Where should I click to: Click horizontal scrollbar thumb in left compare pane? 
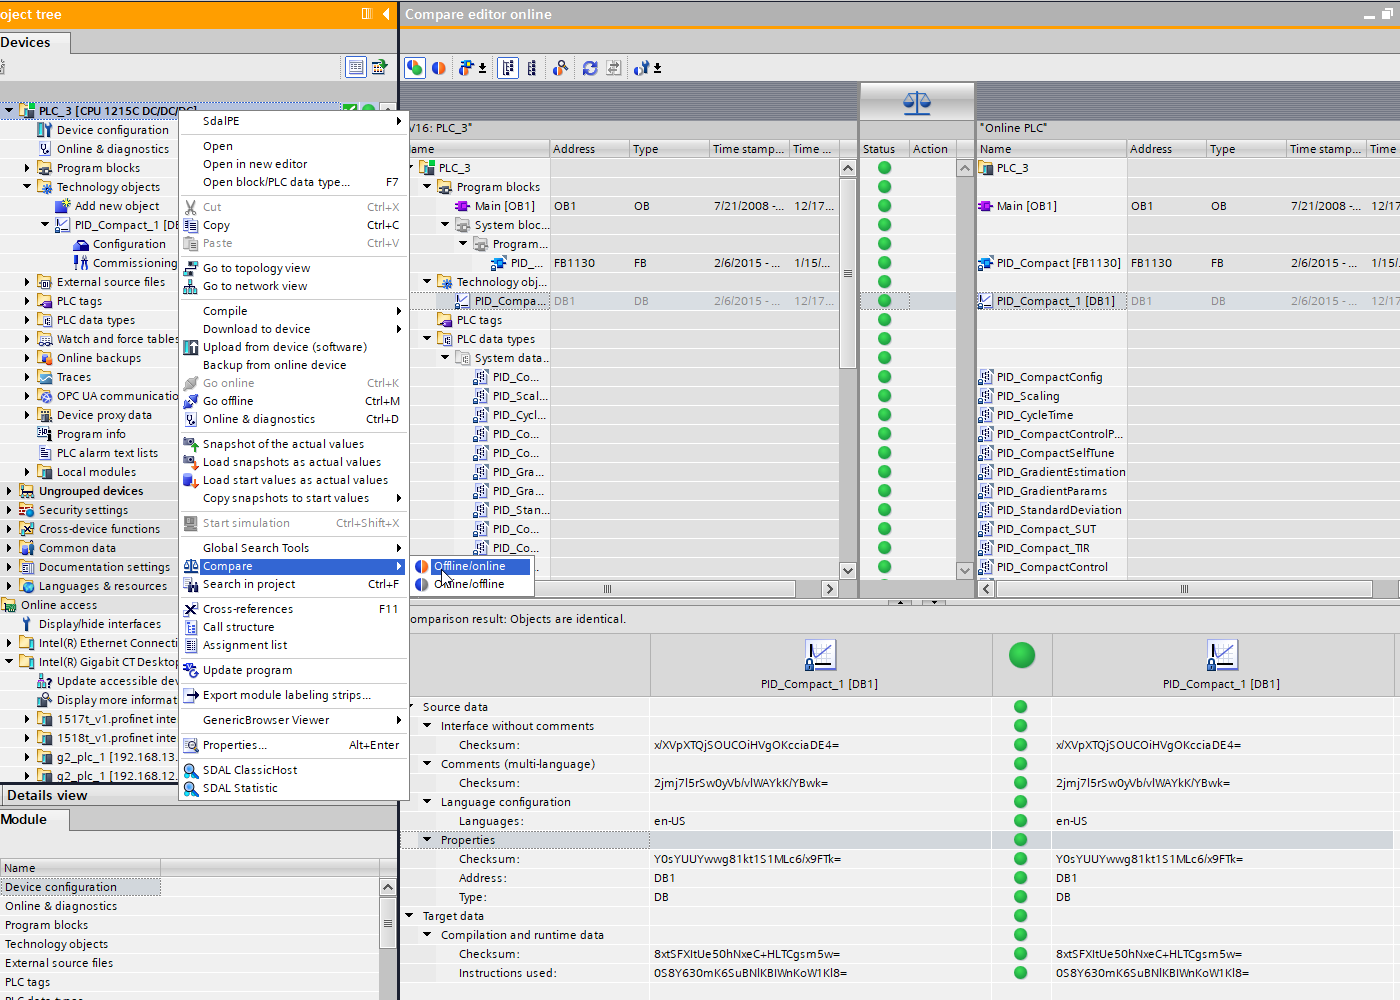coord(607,589)
